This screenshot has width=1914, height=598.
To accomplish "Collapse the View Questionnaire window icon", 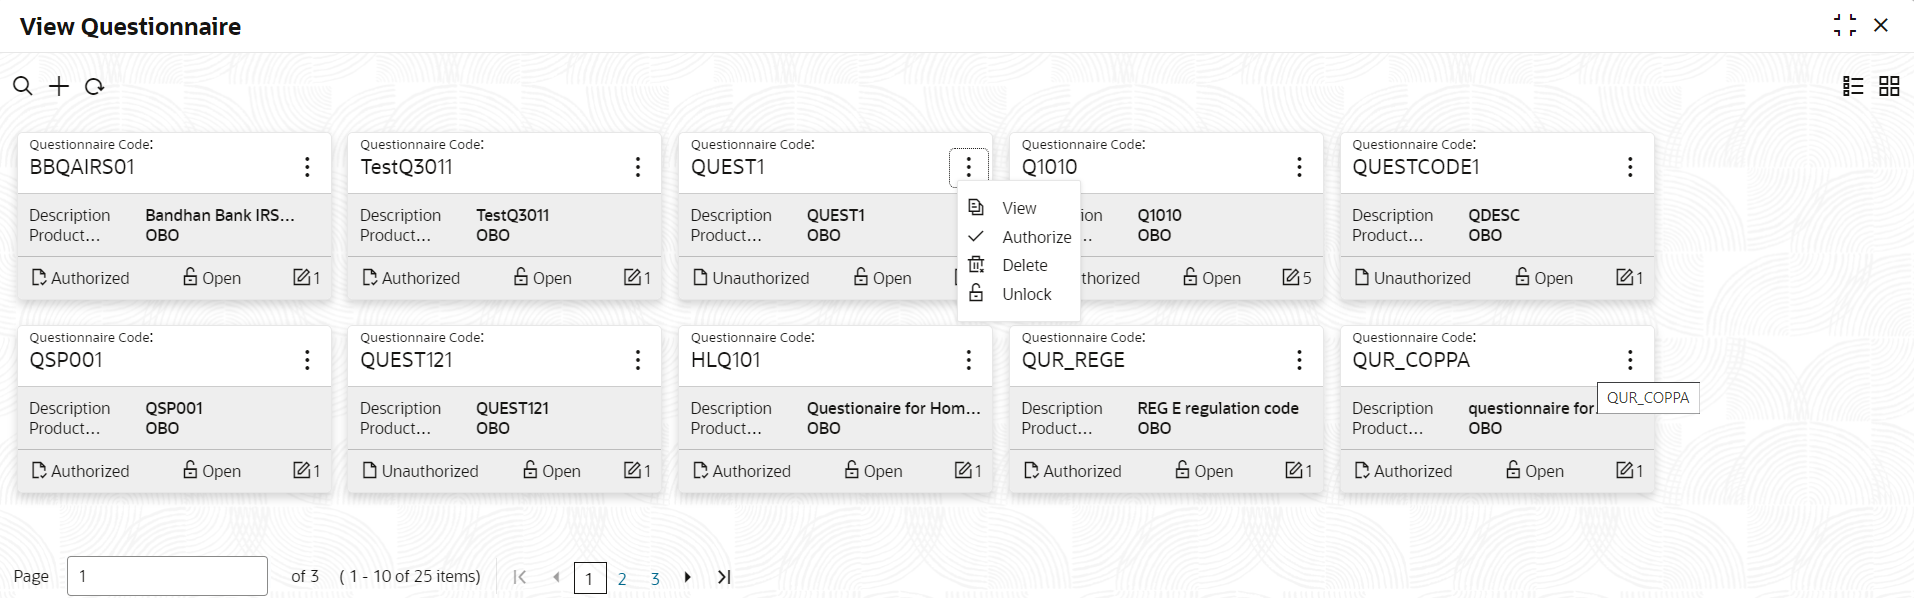I will tap(1845, 25).
